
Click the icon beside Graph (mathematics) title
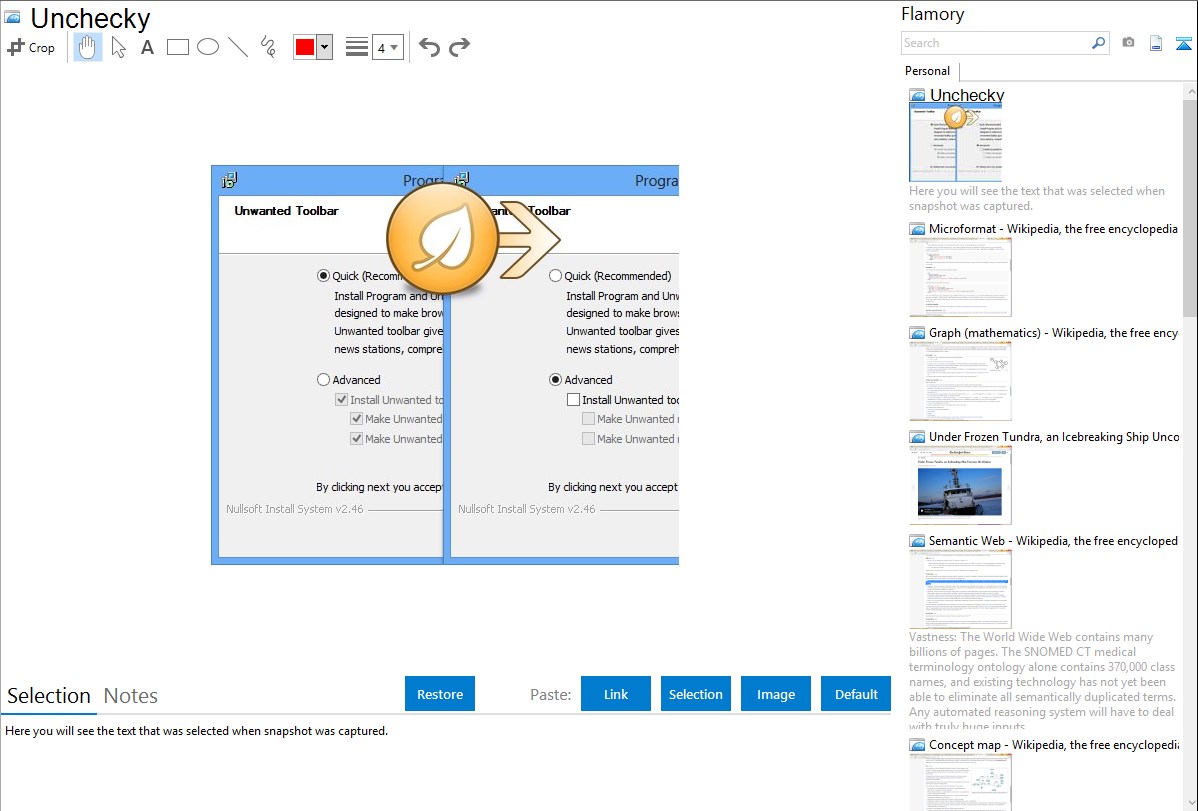[917, 333]
